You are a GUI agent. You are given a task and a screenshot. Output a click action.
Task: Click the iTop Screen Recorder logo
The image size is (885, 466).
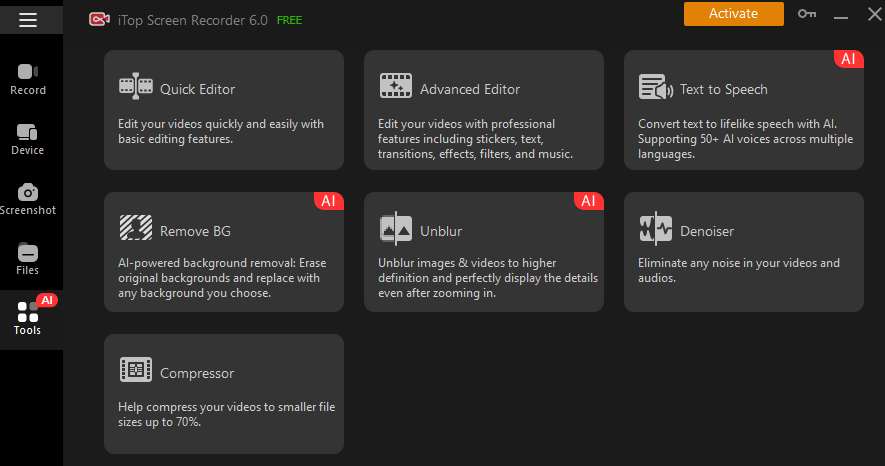[x=99, y=19]
